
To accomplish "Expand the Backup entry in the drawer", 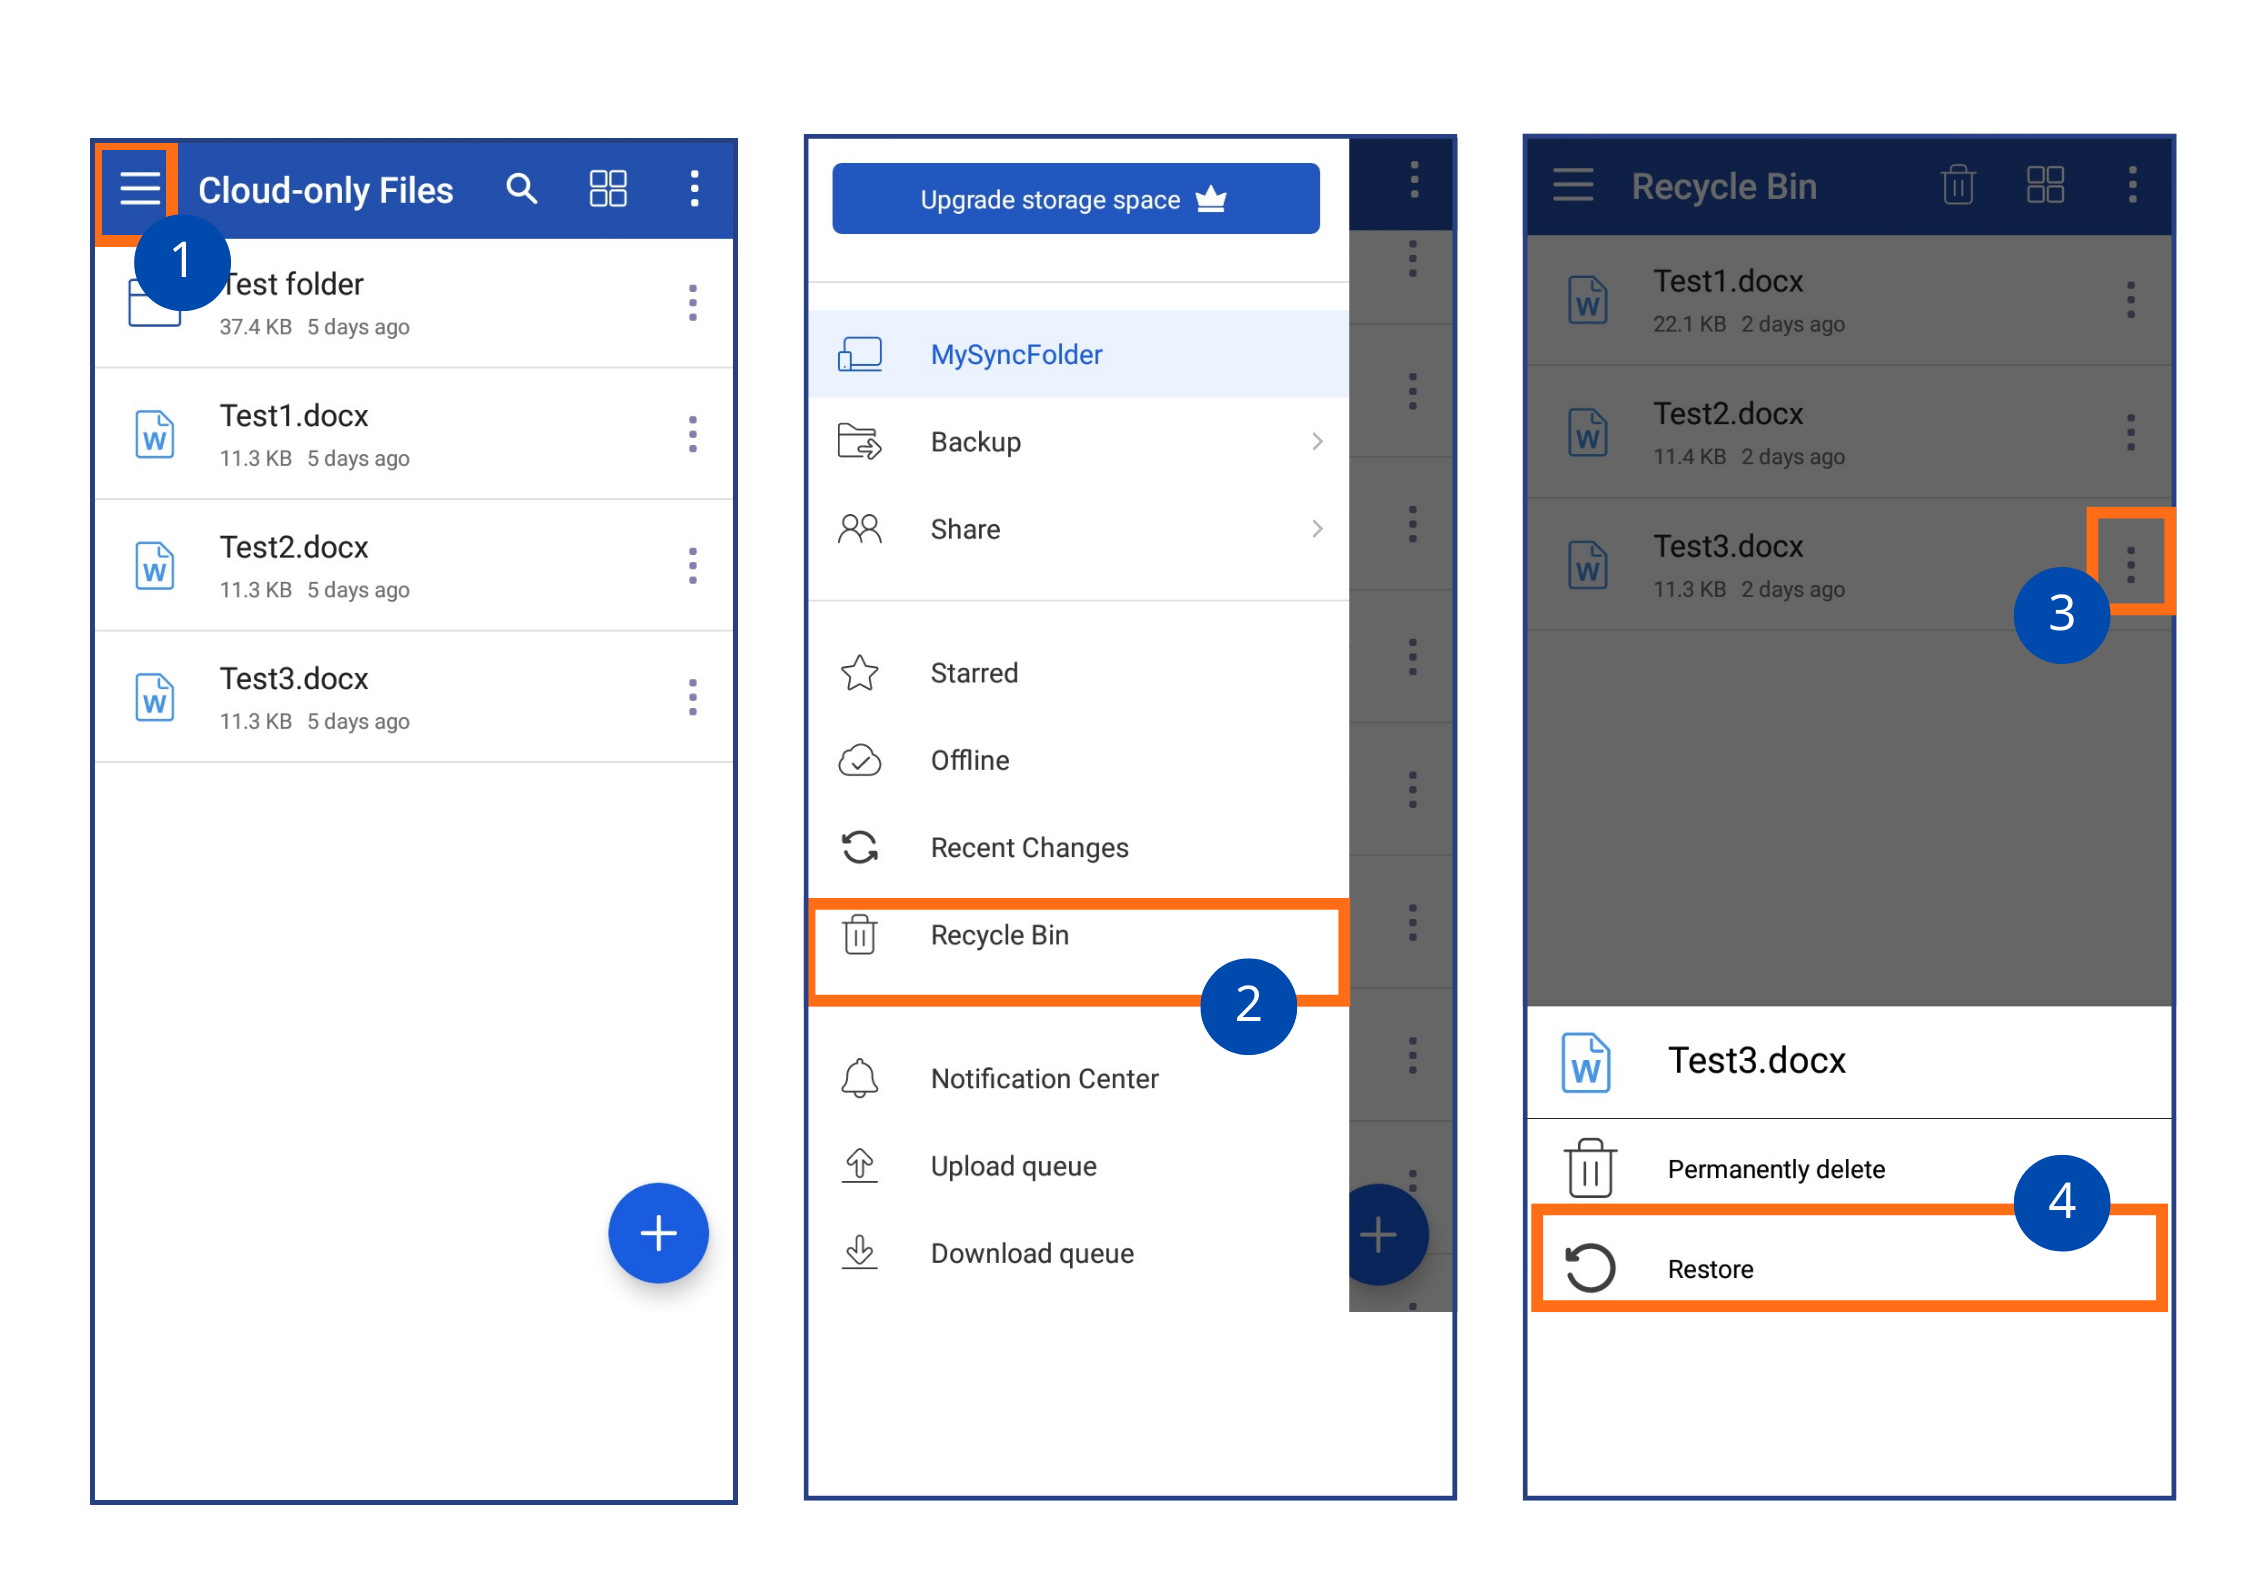I will pyautogui.click(x=1078, y=442).
